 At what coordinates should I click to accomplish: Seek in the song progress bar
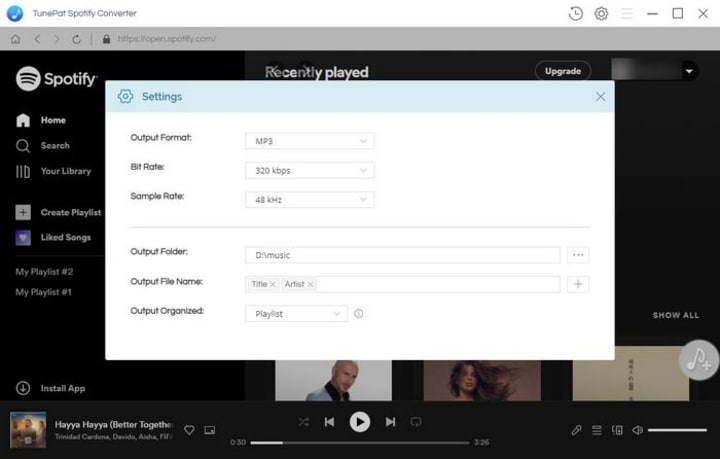tap(360, 443)
